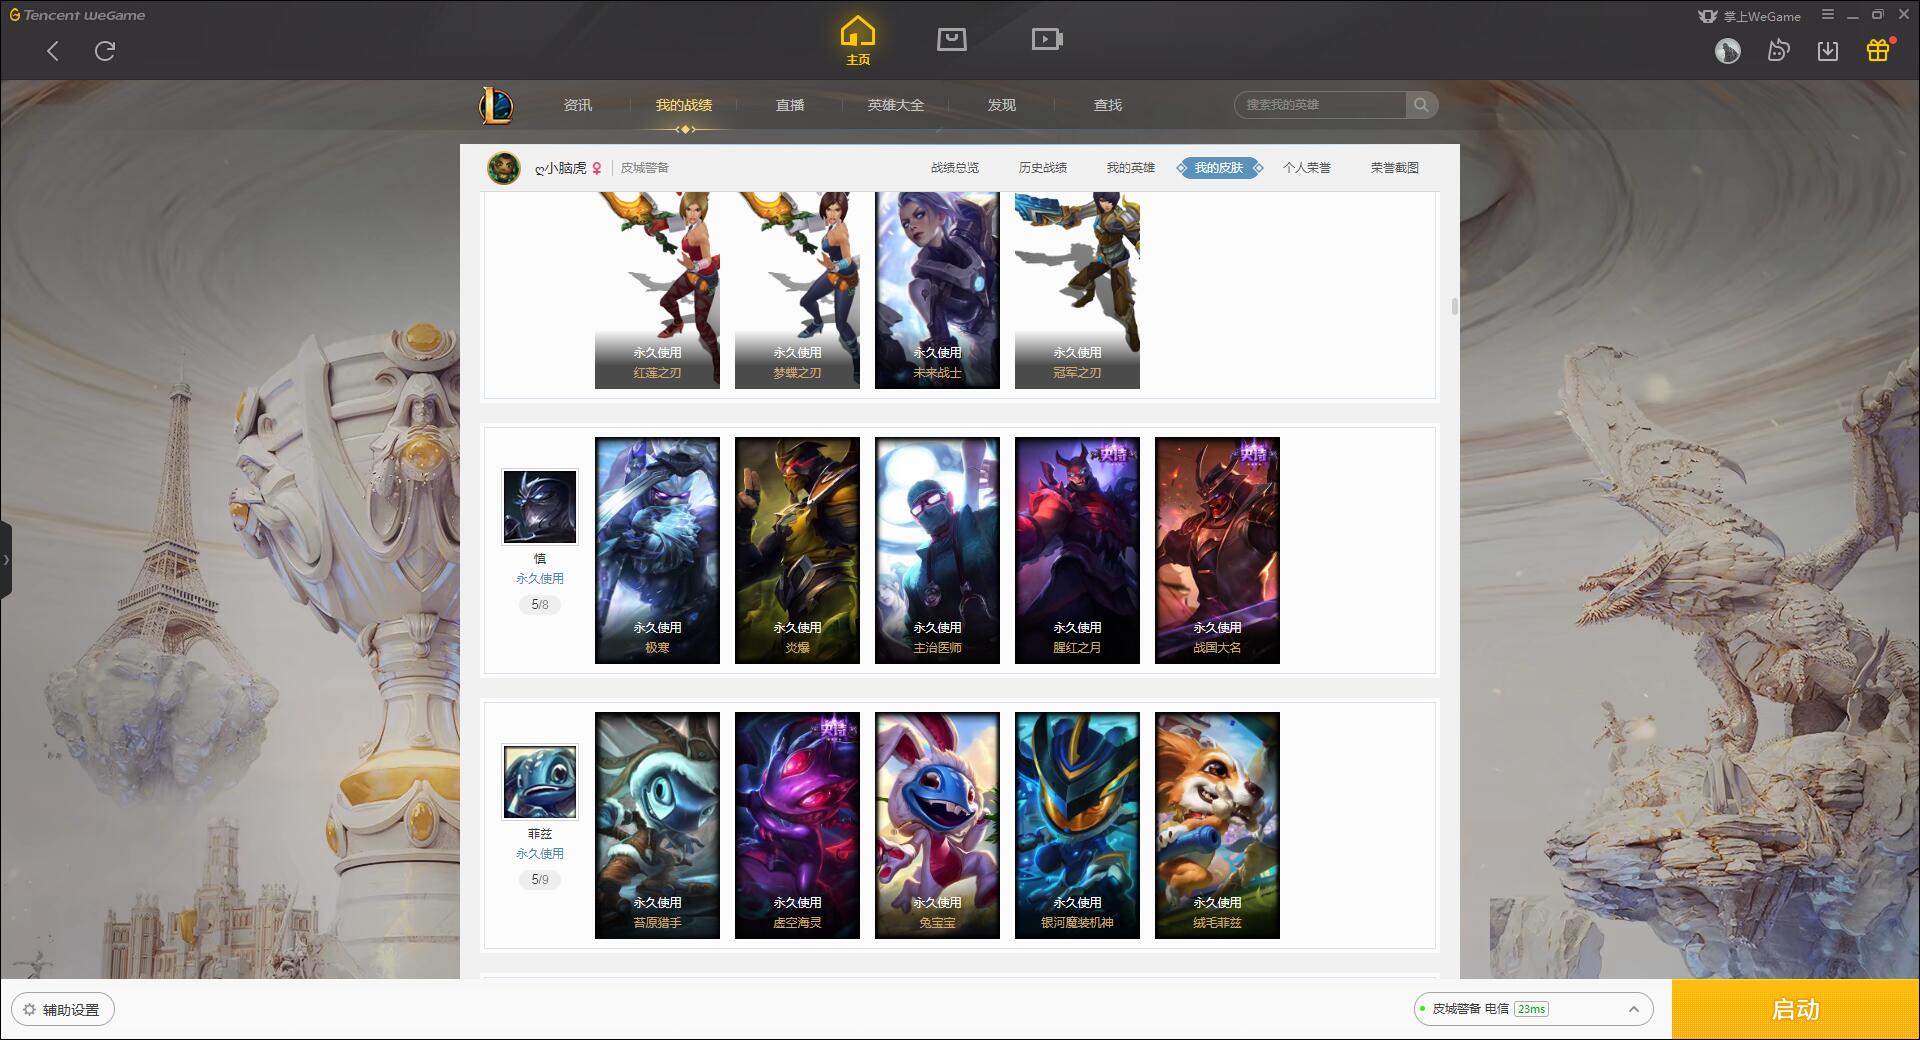
Task: Open the 主页 home tab icon
Action: click(x=857, y=40)
